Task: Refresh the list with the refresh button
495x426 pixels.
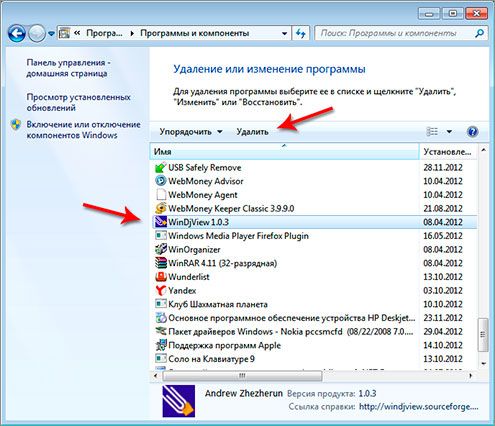Action: [x=301, y=33]
